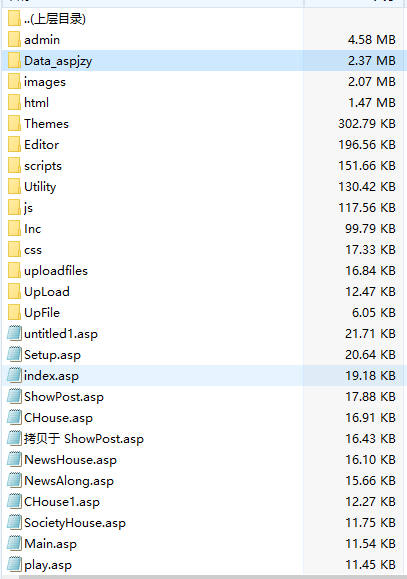407x579 pixels.
Task: Go to parent directory ..(上层目录)
Action: (x=55, y=18)
